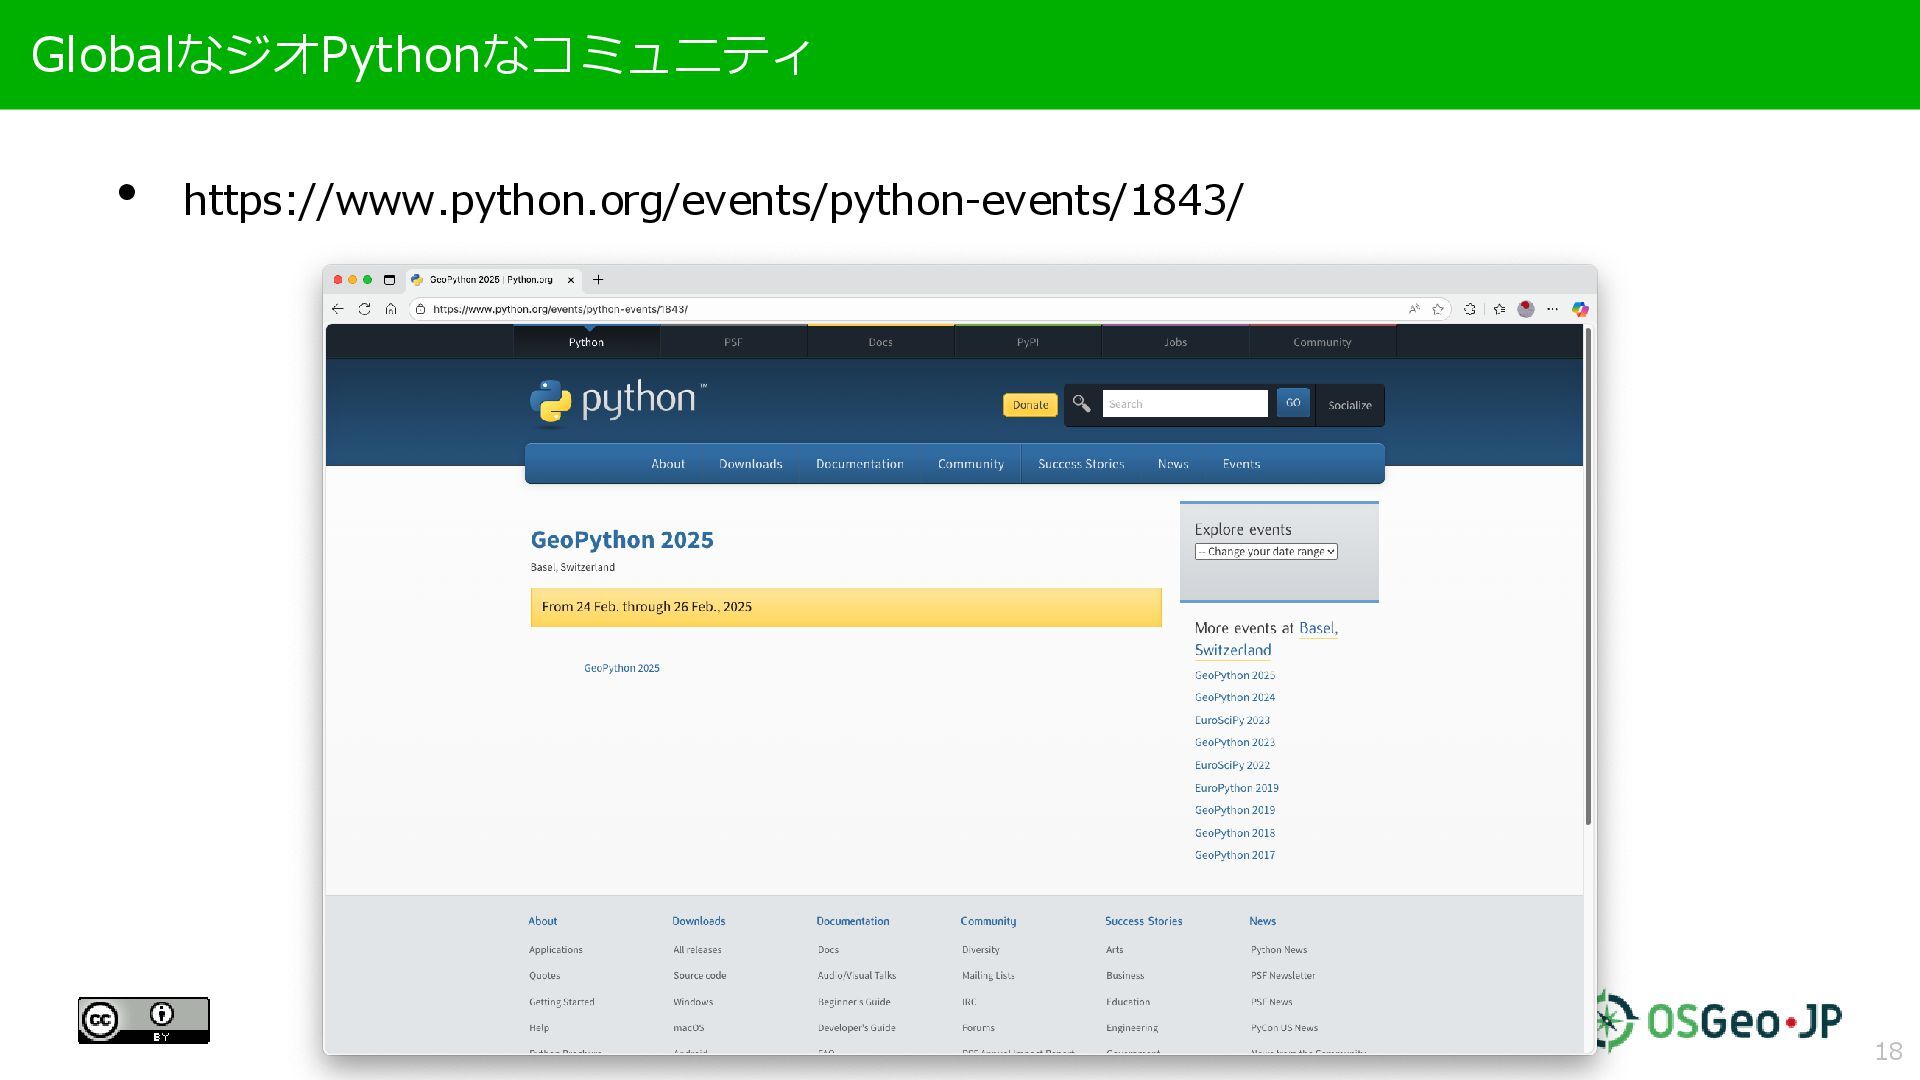
Task: Click the profile avatar icon
Action: [1526, 309]
